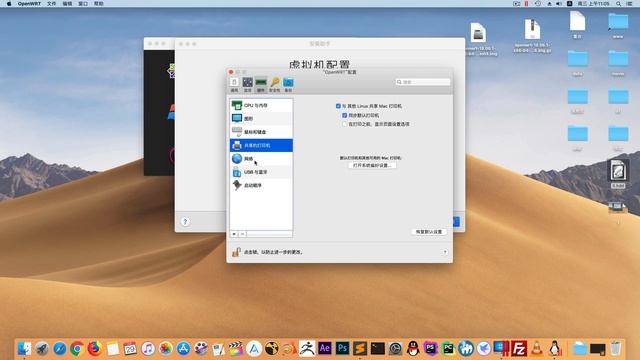Click the red Parallels menu bar icon
640x360 pixels.
click(x=526, y=4)
